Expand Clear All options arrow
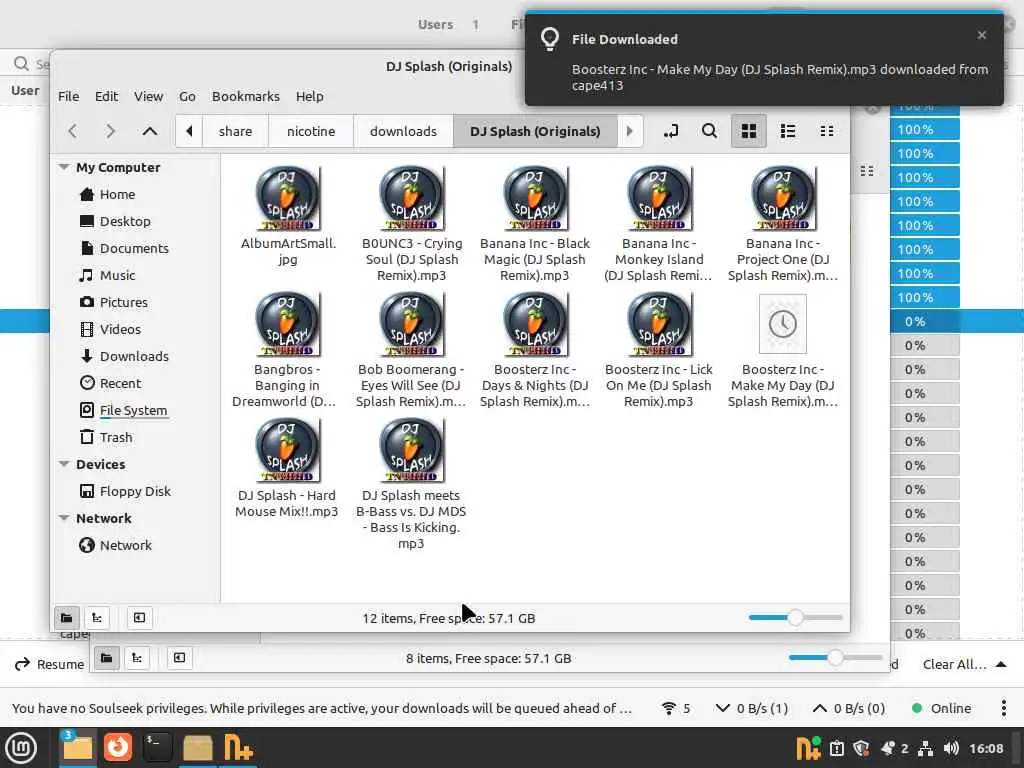The height and width of the screenshot is (768, 1024). click(x=1000, y=664)
